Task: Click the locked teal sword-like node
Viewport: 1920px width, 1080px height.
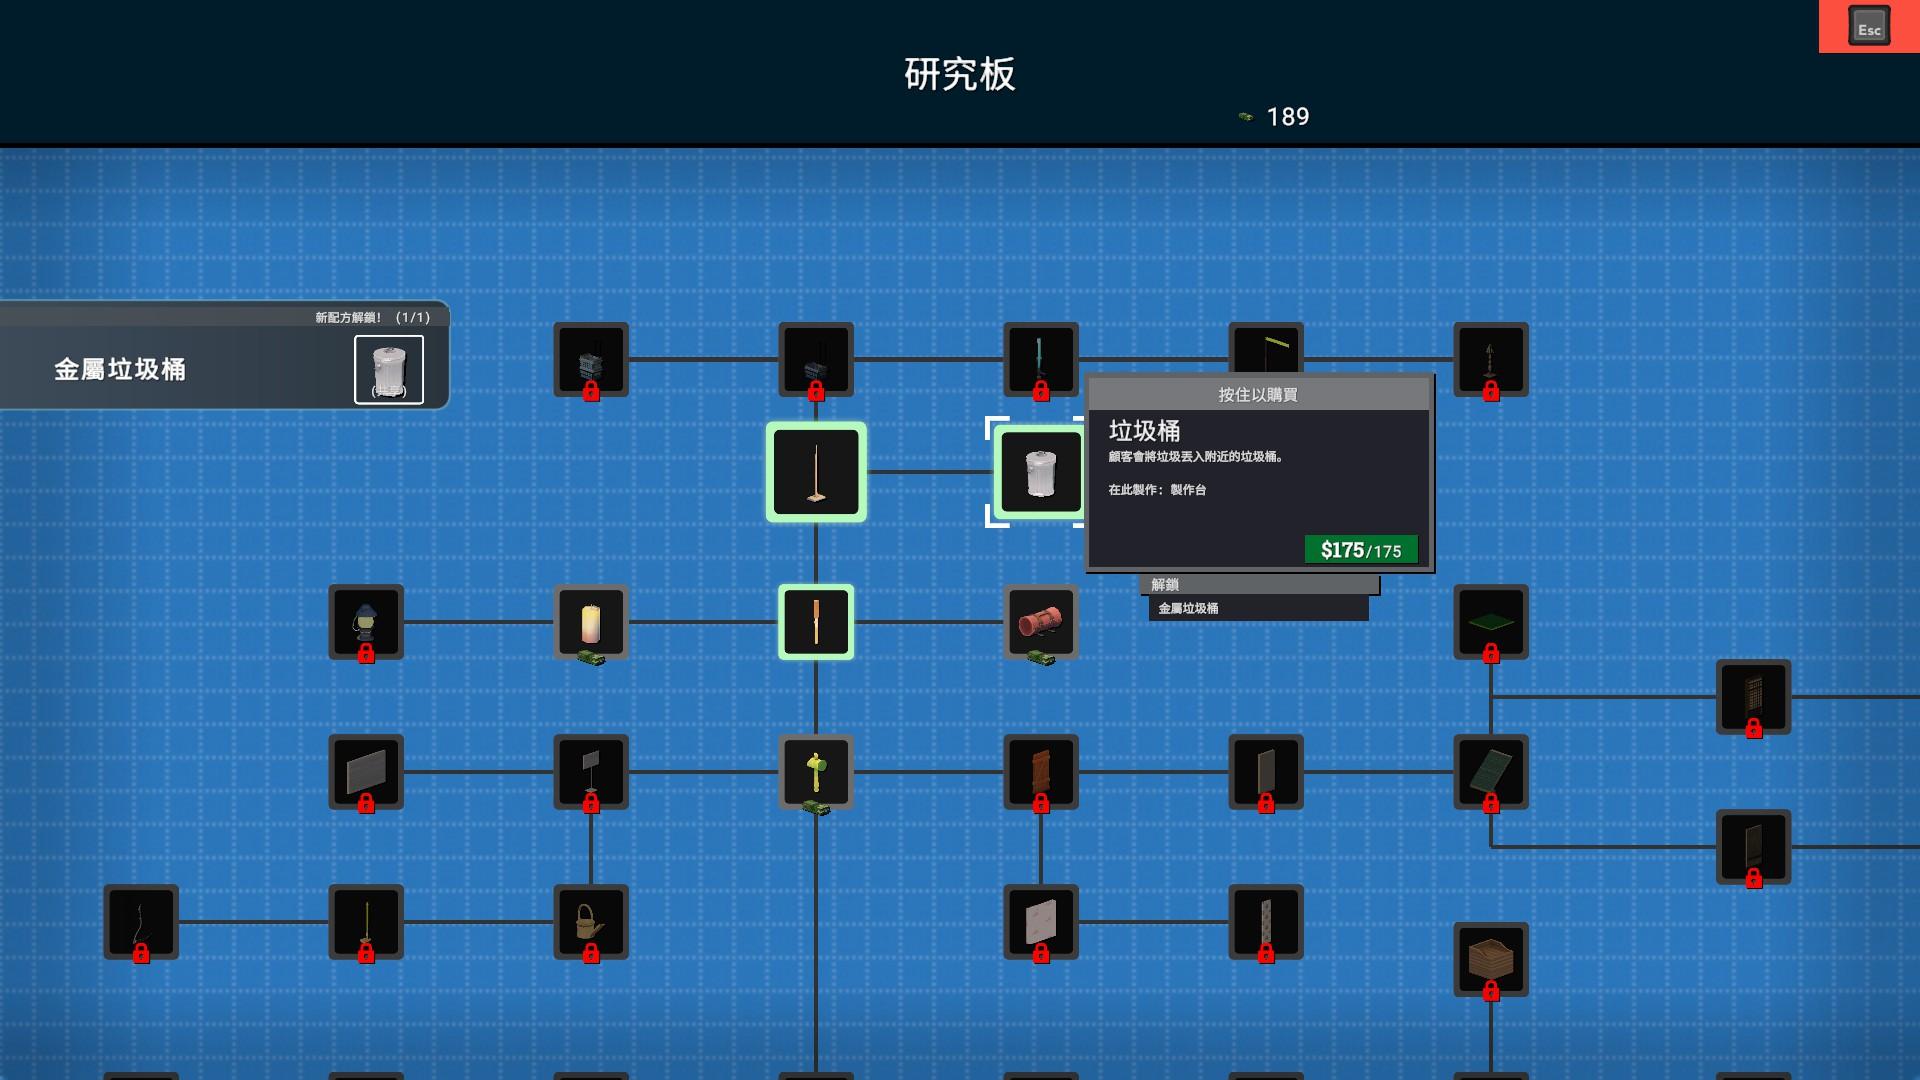Action: pyautogui.click(x=1040, y=359)
